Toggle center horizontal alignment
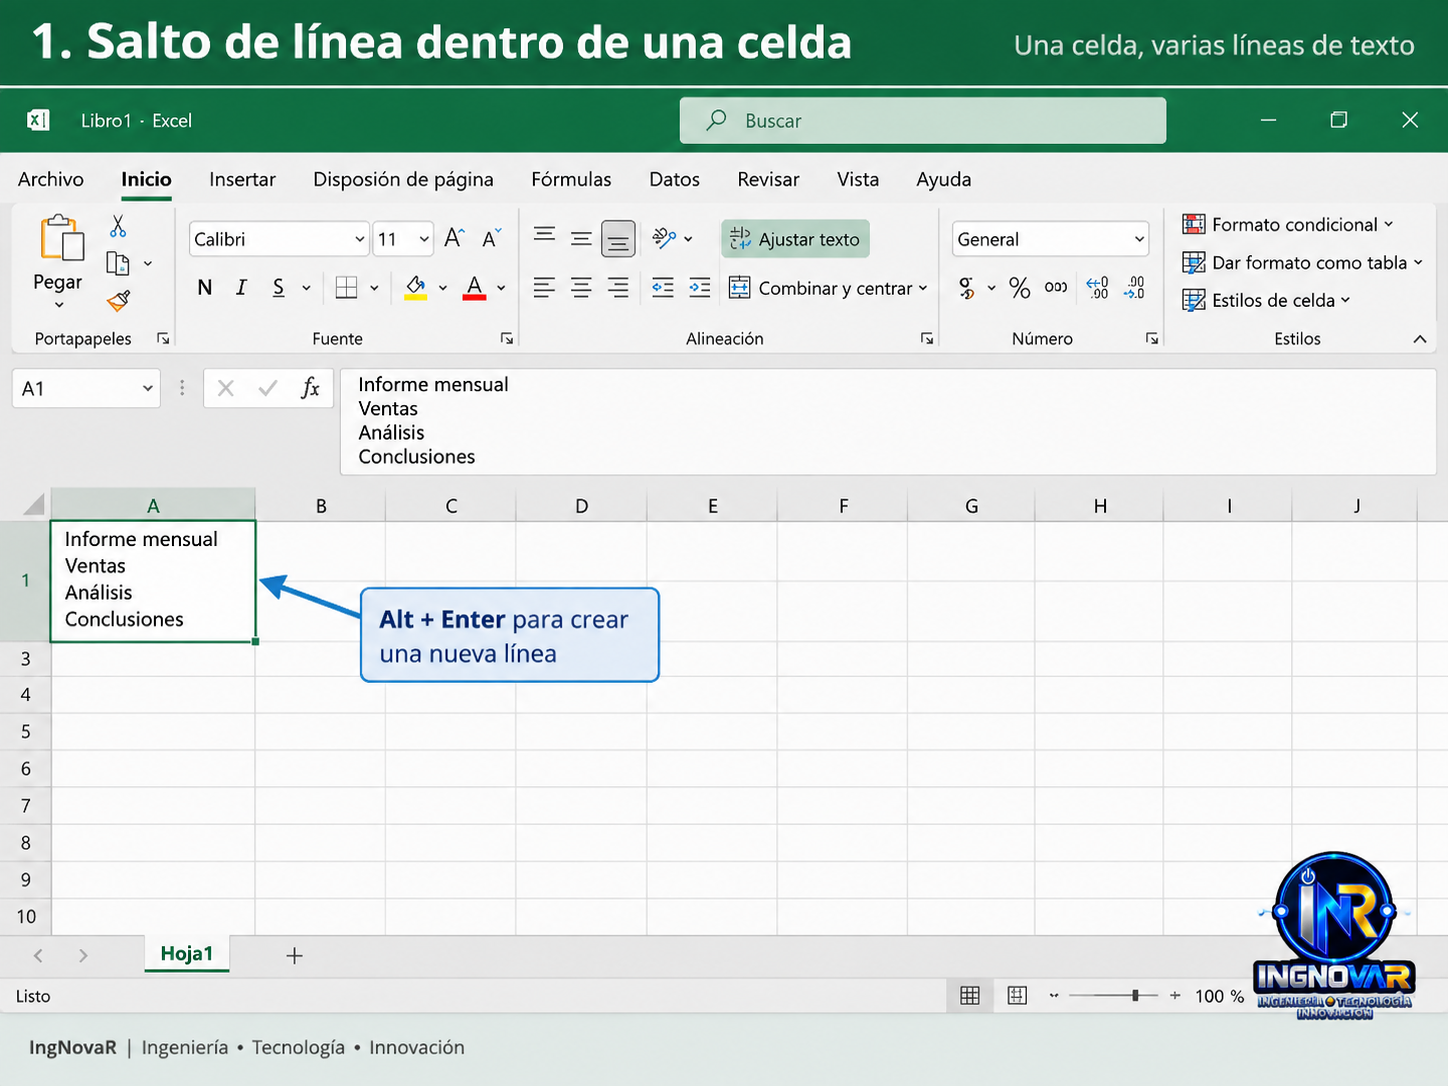1448x1086 pixels. click(581, 288)
